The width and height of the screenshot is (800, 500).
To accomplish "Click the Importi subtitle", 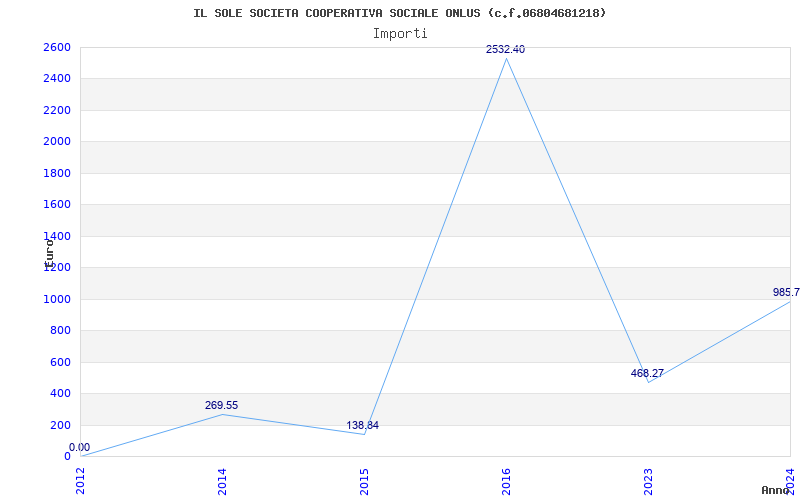I will point(399,34).
